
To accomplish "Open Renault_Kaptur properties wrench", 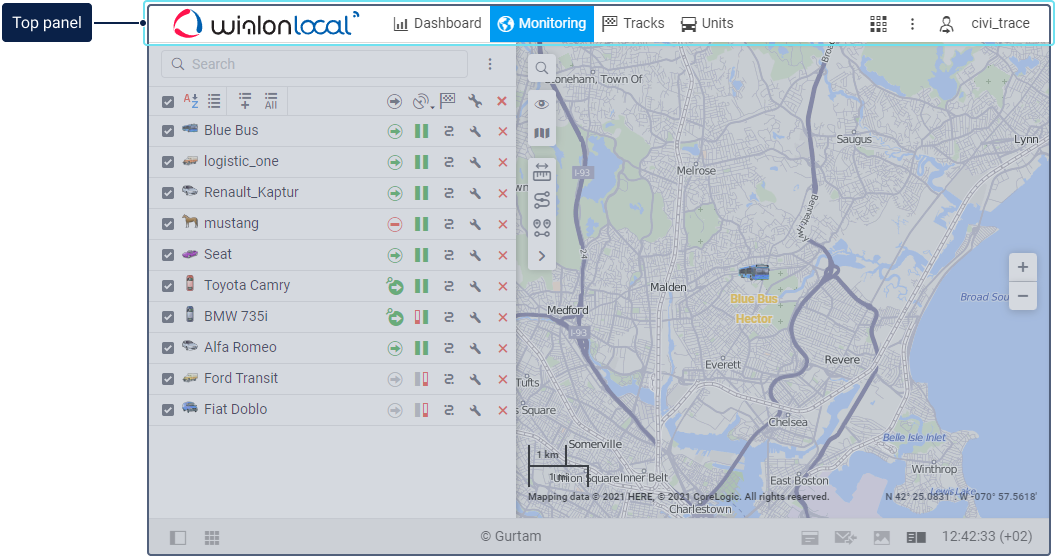I will [x=475, y=193].
